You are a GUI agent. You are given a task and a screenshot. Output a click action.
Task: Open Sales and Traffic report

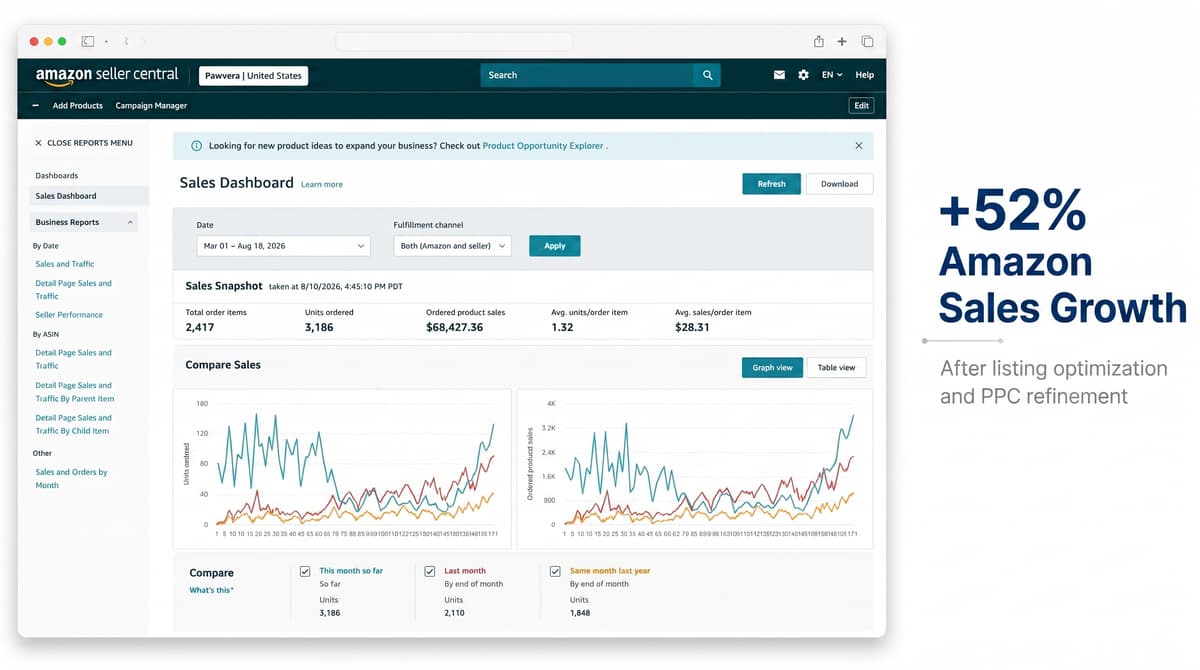(65, 264)
